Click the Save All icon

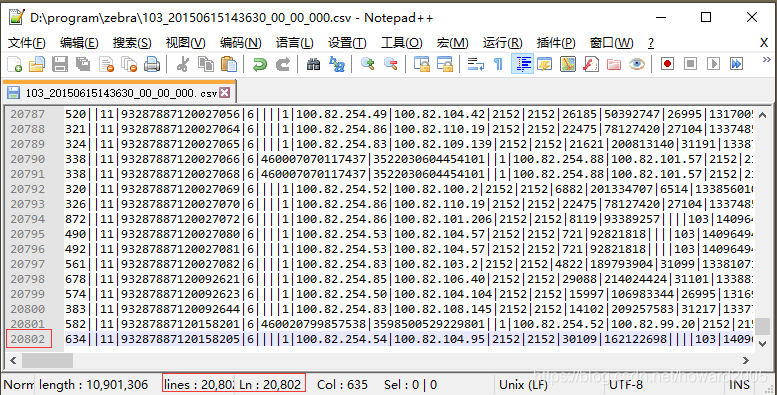[83, 64]
